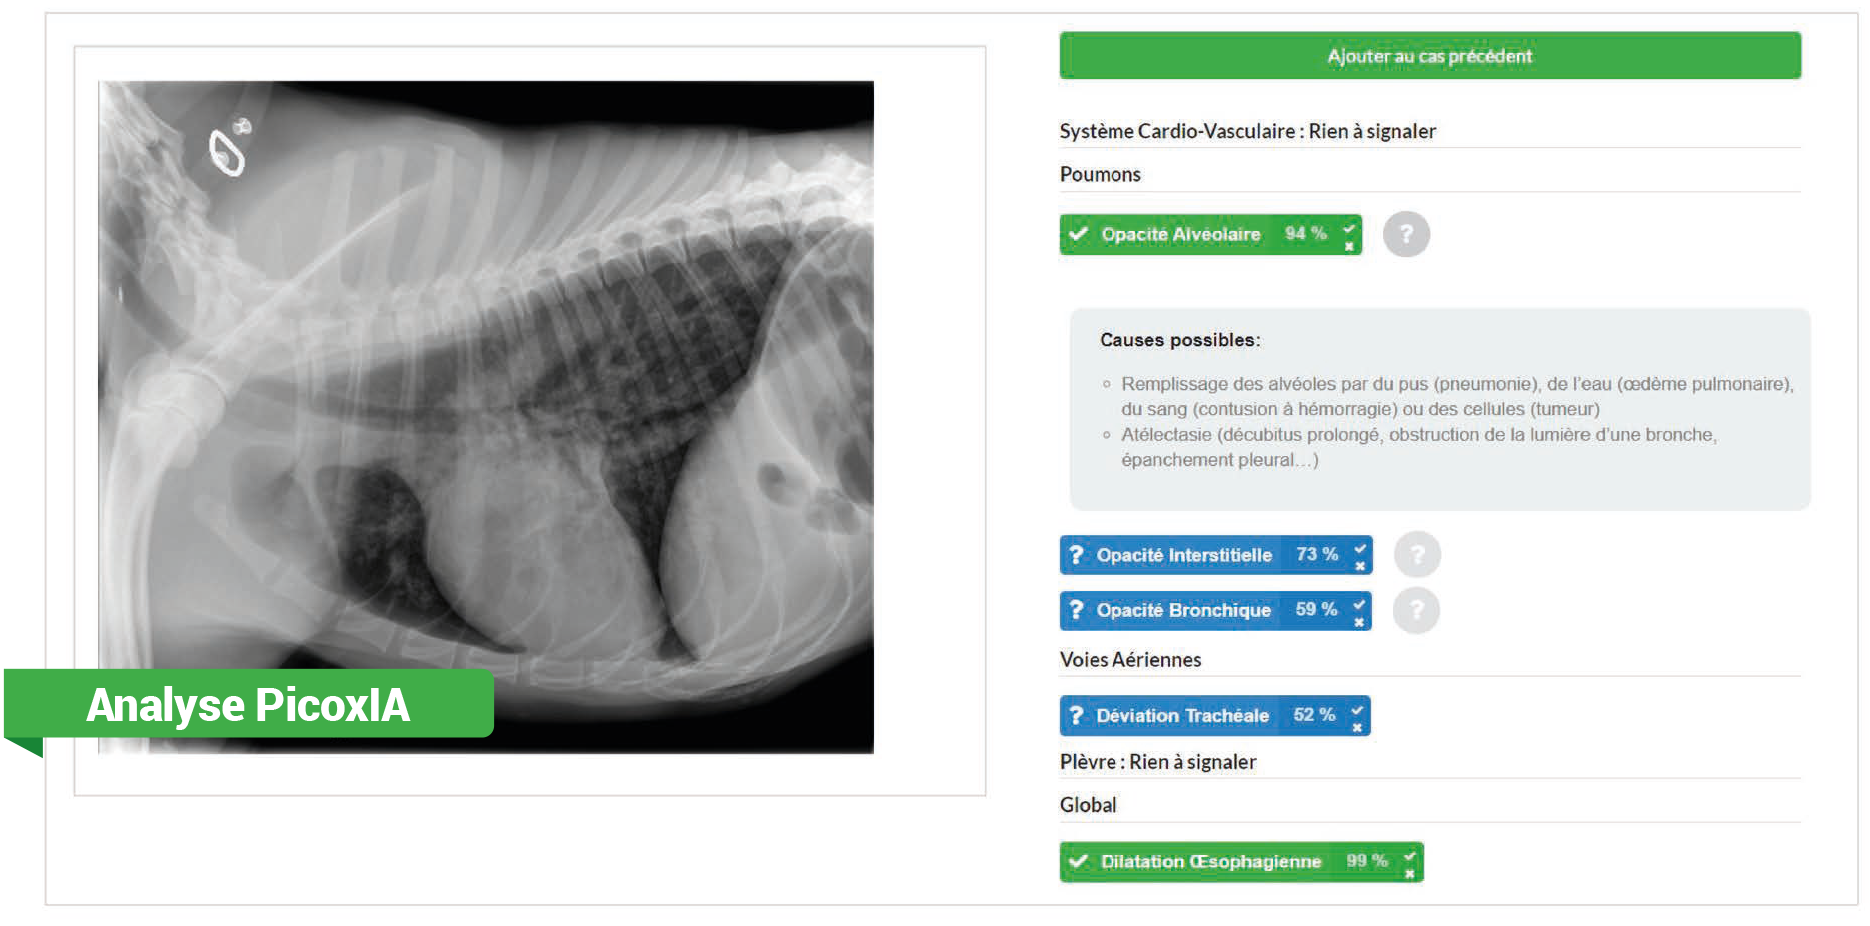
Task: Click 'Système Cardio-Vasculaire : Rien à signaler'
Action: [1247, 131]
